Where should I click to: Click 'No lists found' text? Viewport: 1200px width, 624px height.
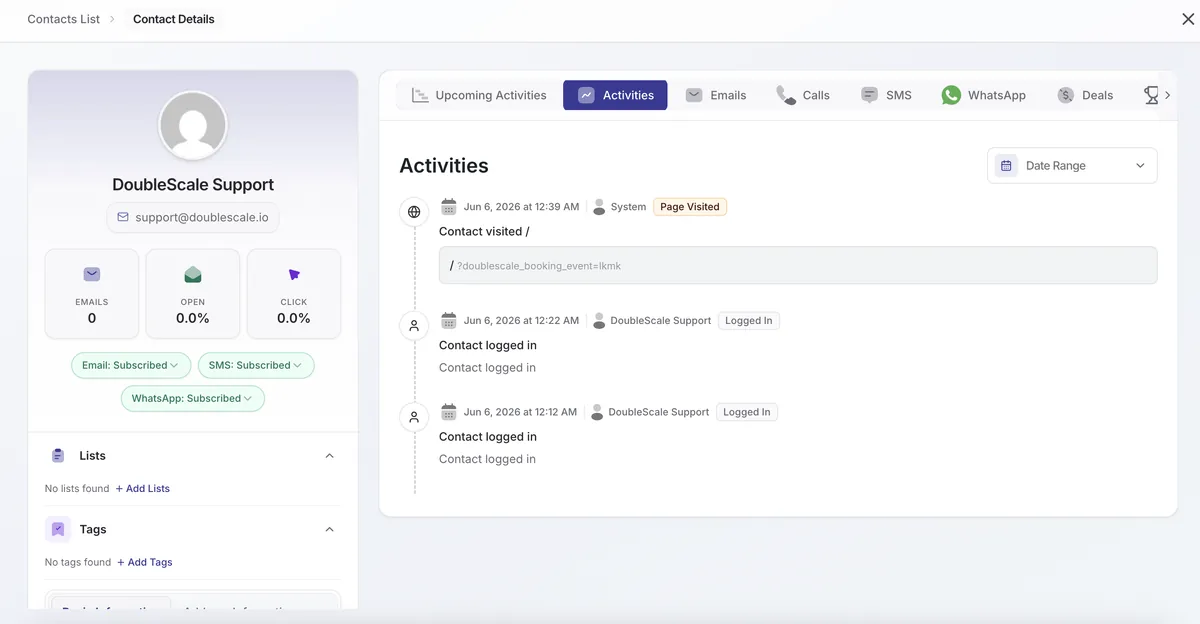coord(77,489)
